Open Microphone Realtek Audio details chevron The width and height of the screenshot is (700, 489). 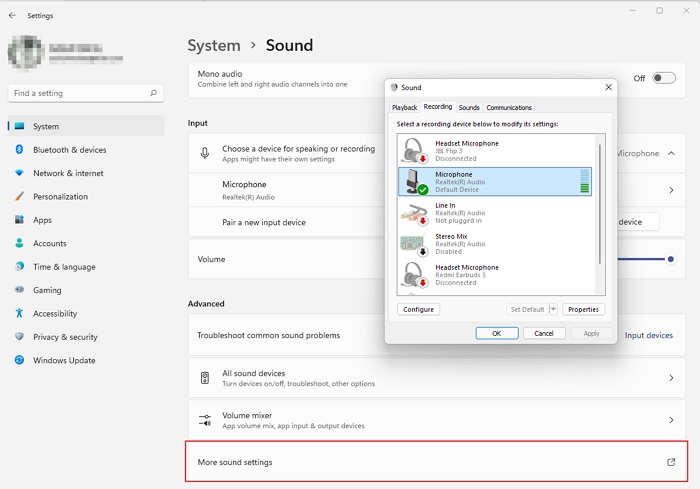point(671,190)
